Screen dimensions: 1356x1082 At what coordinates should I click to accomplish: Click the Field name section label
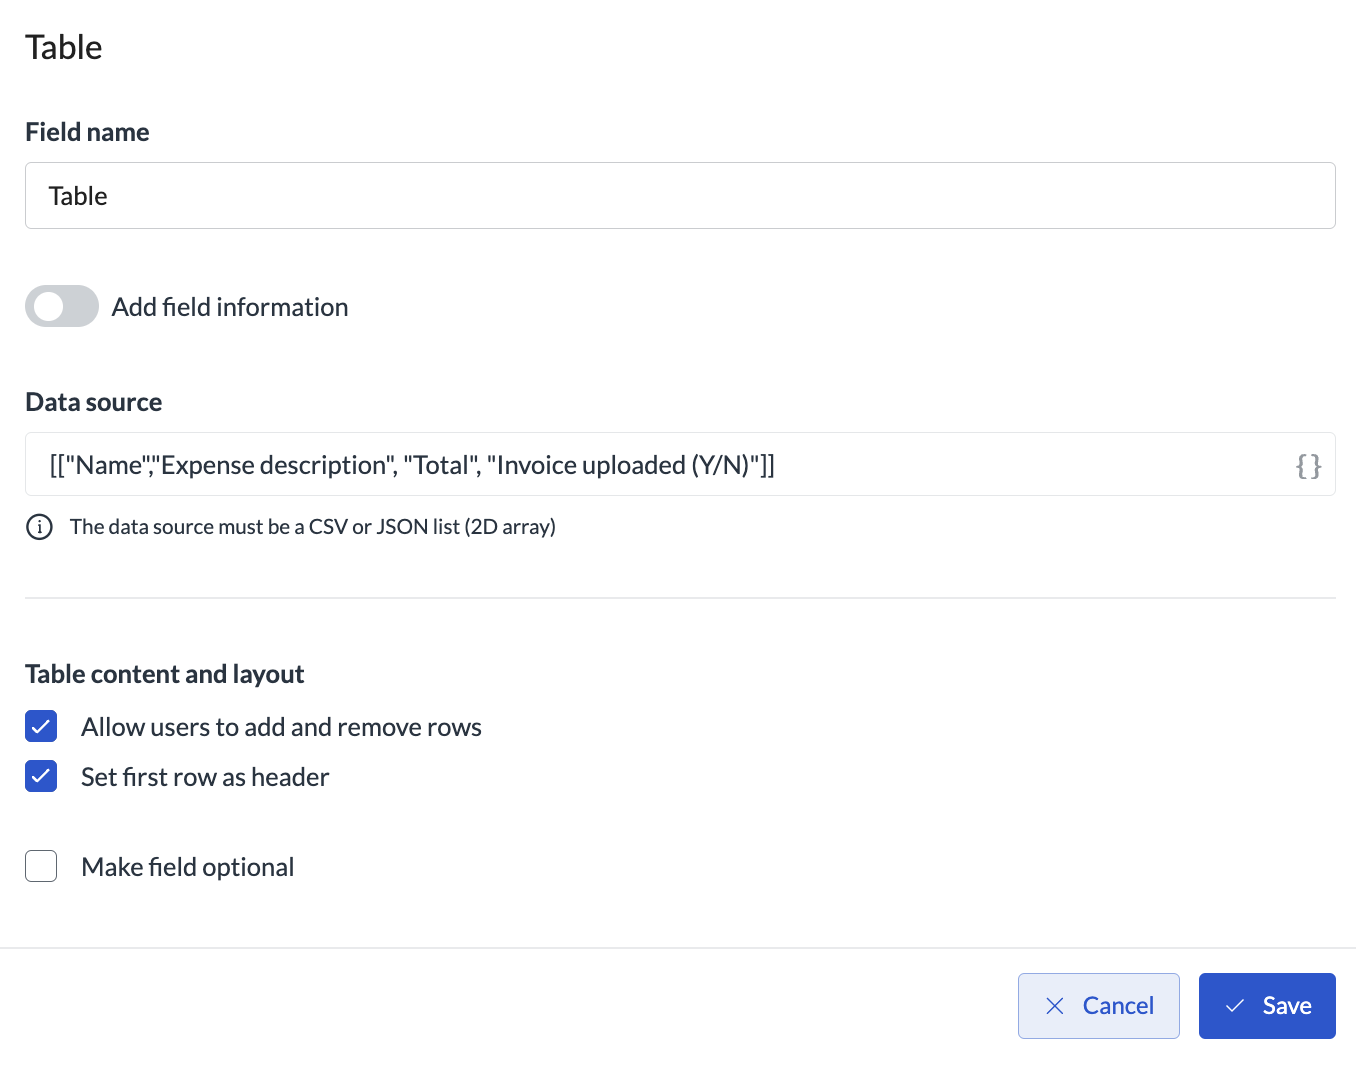point(87,132)
